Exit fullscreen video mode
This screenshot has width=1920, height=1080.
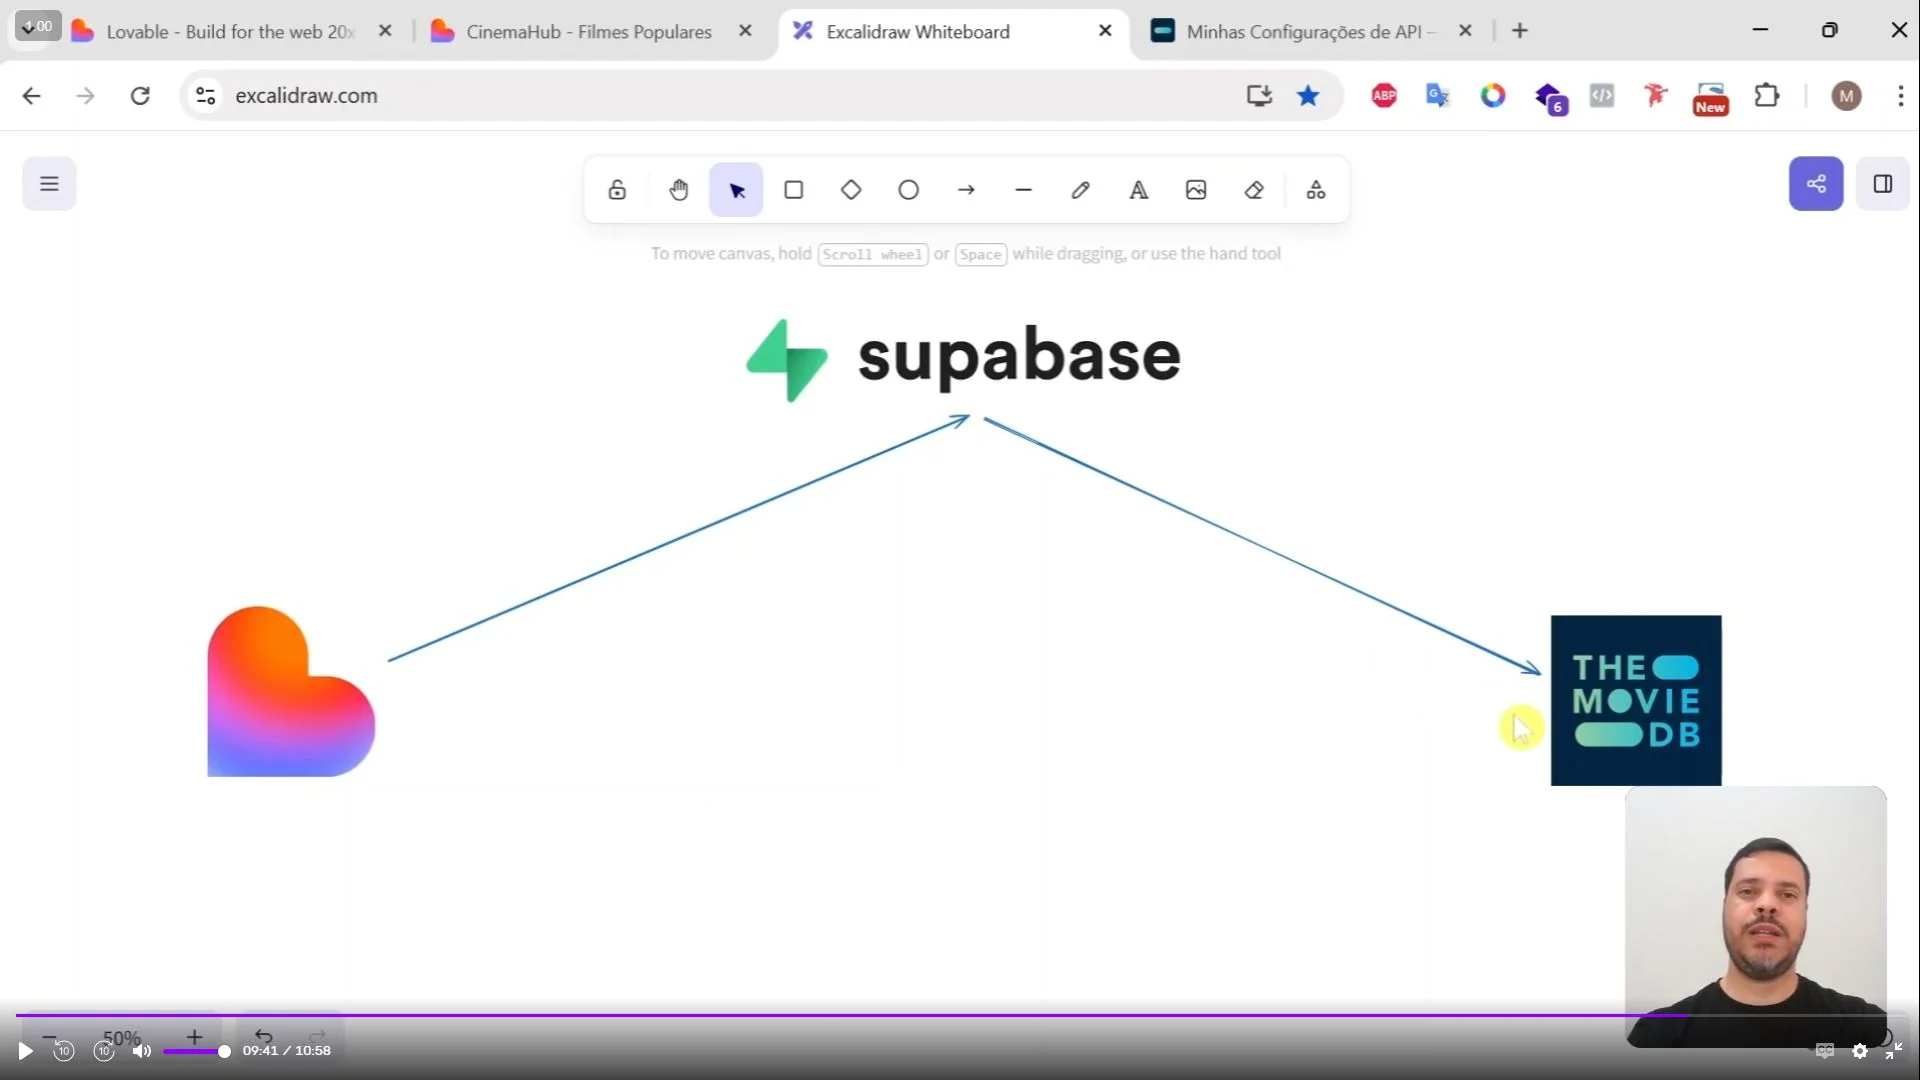(1894, 1051)
